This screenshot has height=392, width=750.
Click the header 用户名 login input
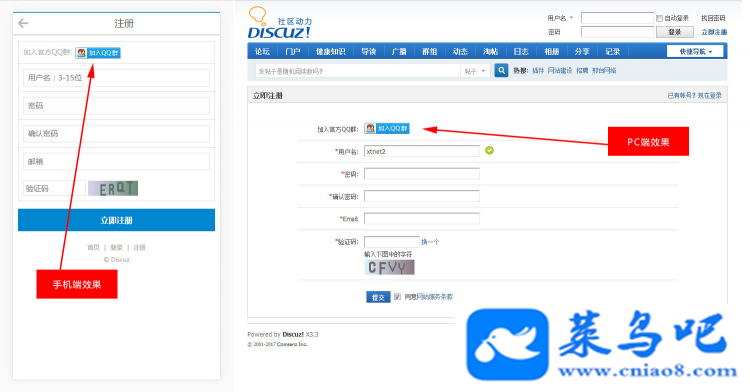pos(617,18)
